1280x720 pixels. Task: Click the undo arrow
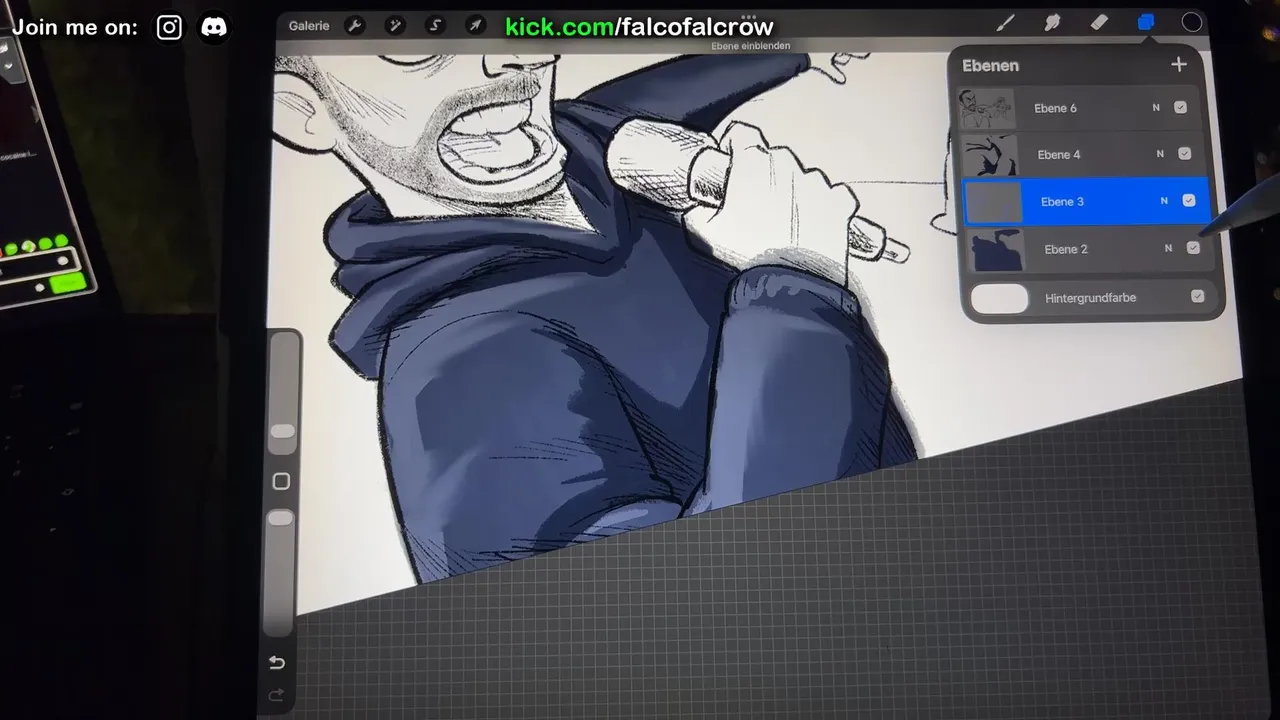[277, 662]
